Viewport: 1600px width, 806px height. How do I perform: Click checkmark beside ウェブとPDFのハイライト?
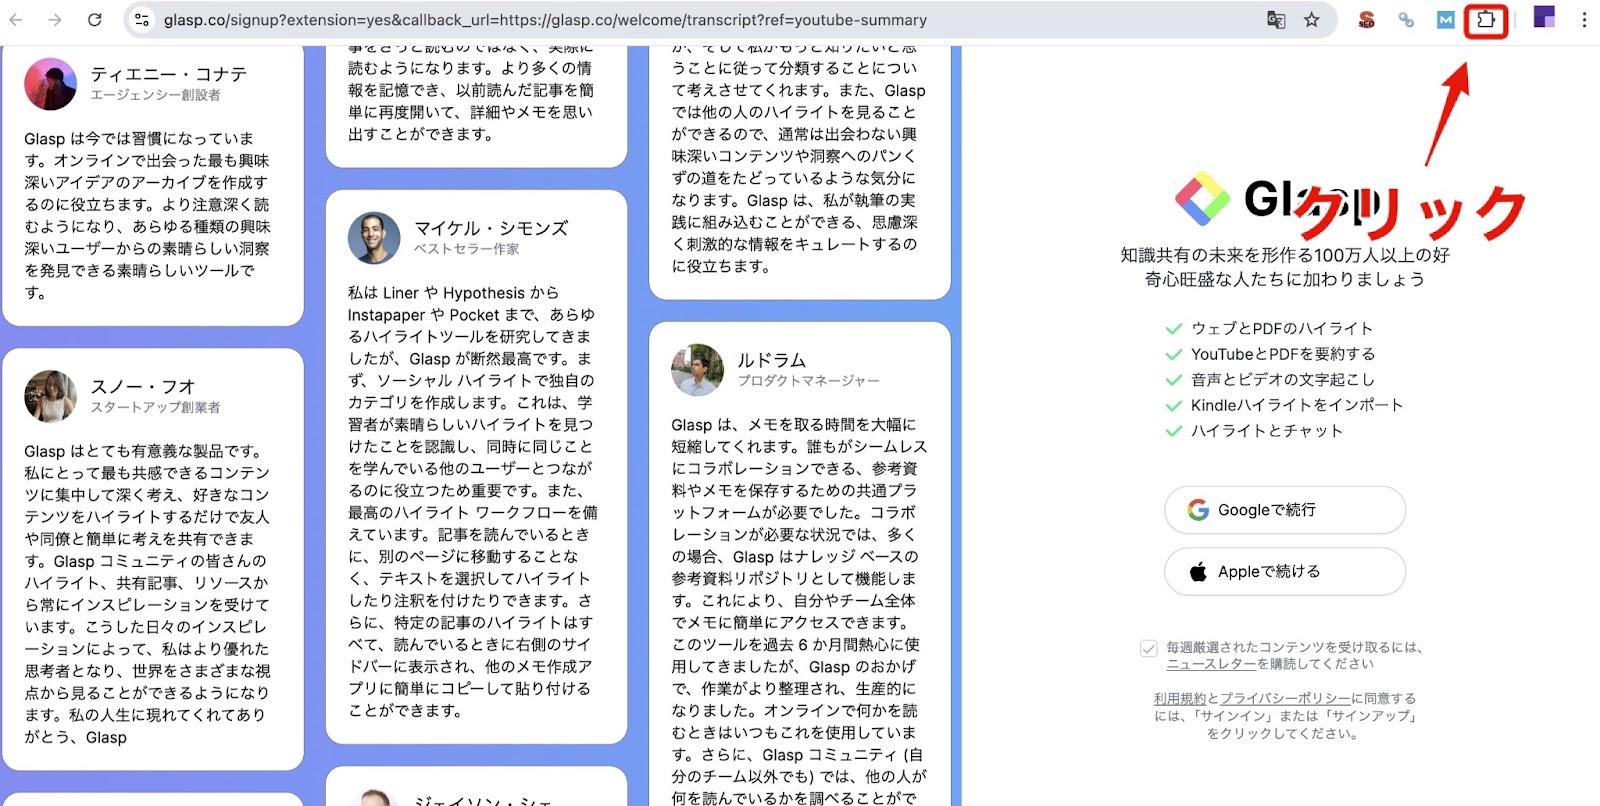(x=1174, y=328)
